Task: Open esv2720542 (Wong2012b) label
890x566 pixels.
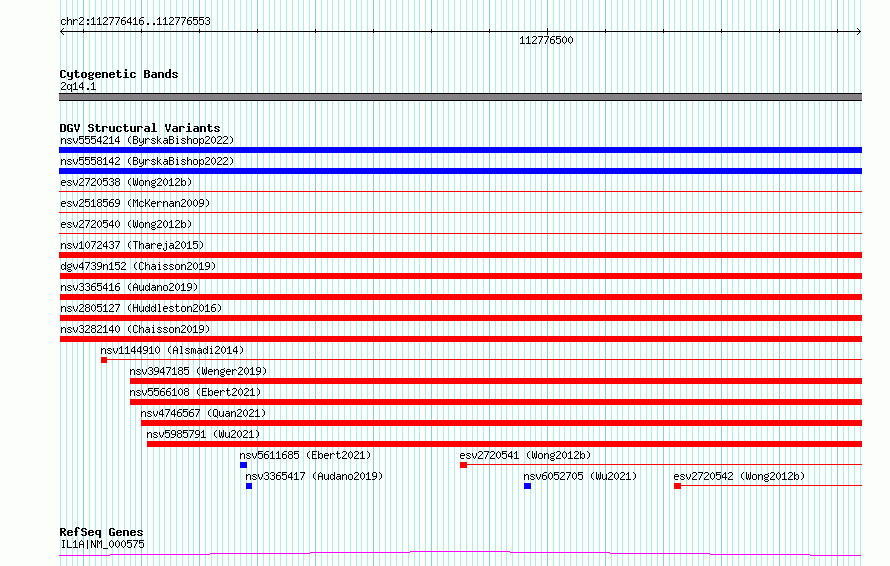Action: point(739,476)
